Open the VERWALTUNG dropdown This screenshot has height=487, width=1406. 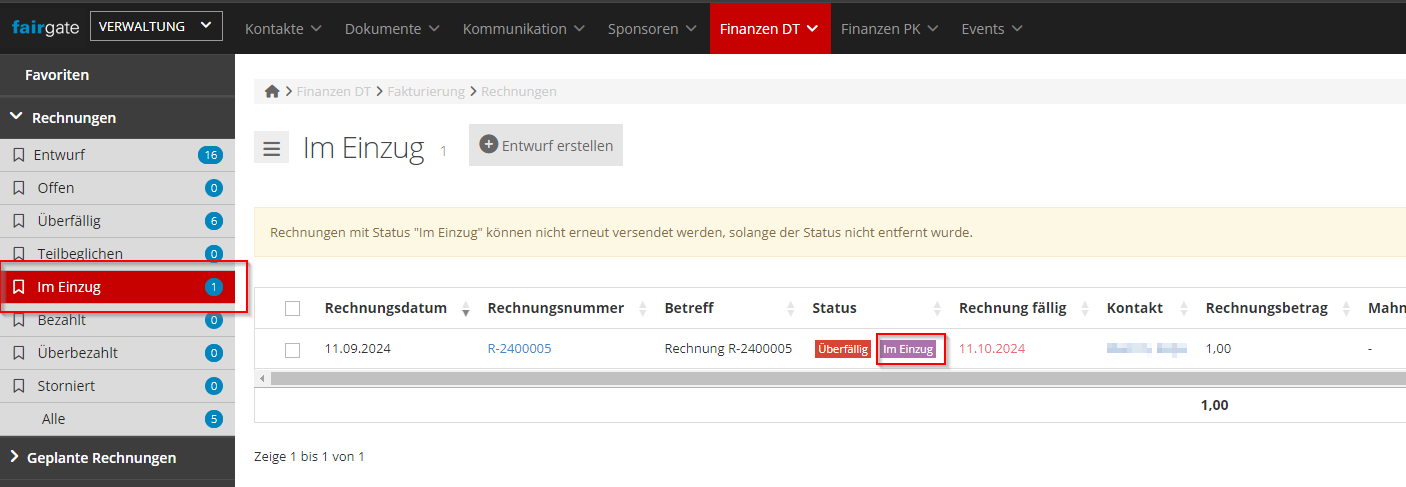(156, 27)
